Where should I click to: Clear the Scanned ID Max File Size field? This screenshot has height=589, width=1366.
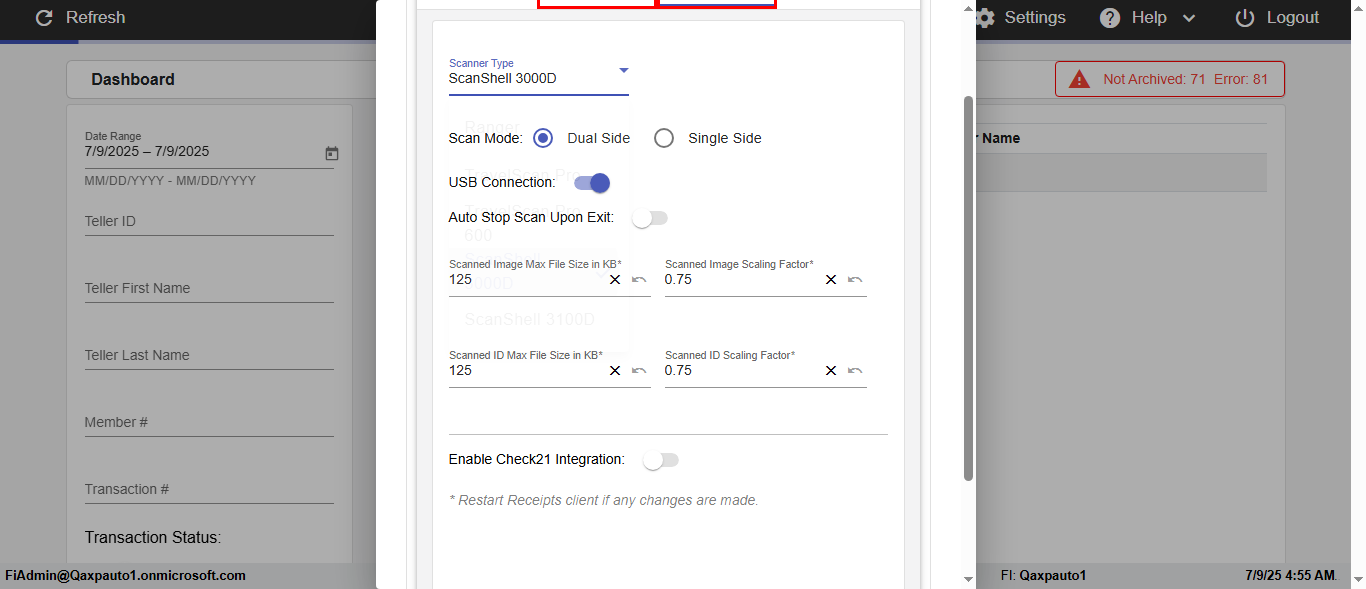[x=615, y=371]
